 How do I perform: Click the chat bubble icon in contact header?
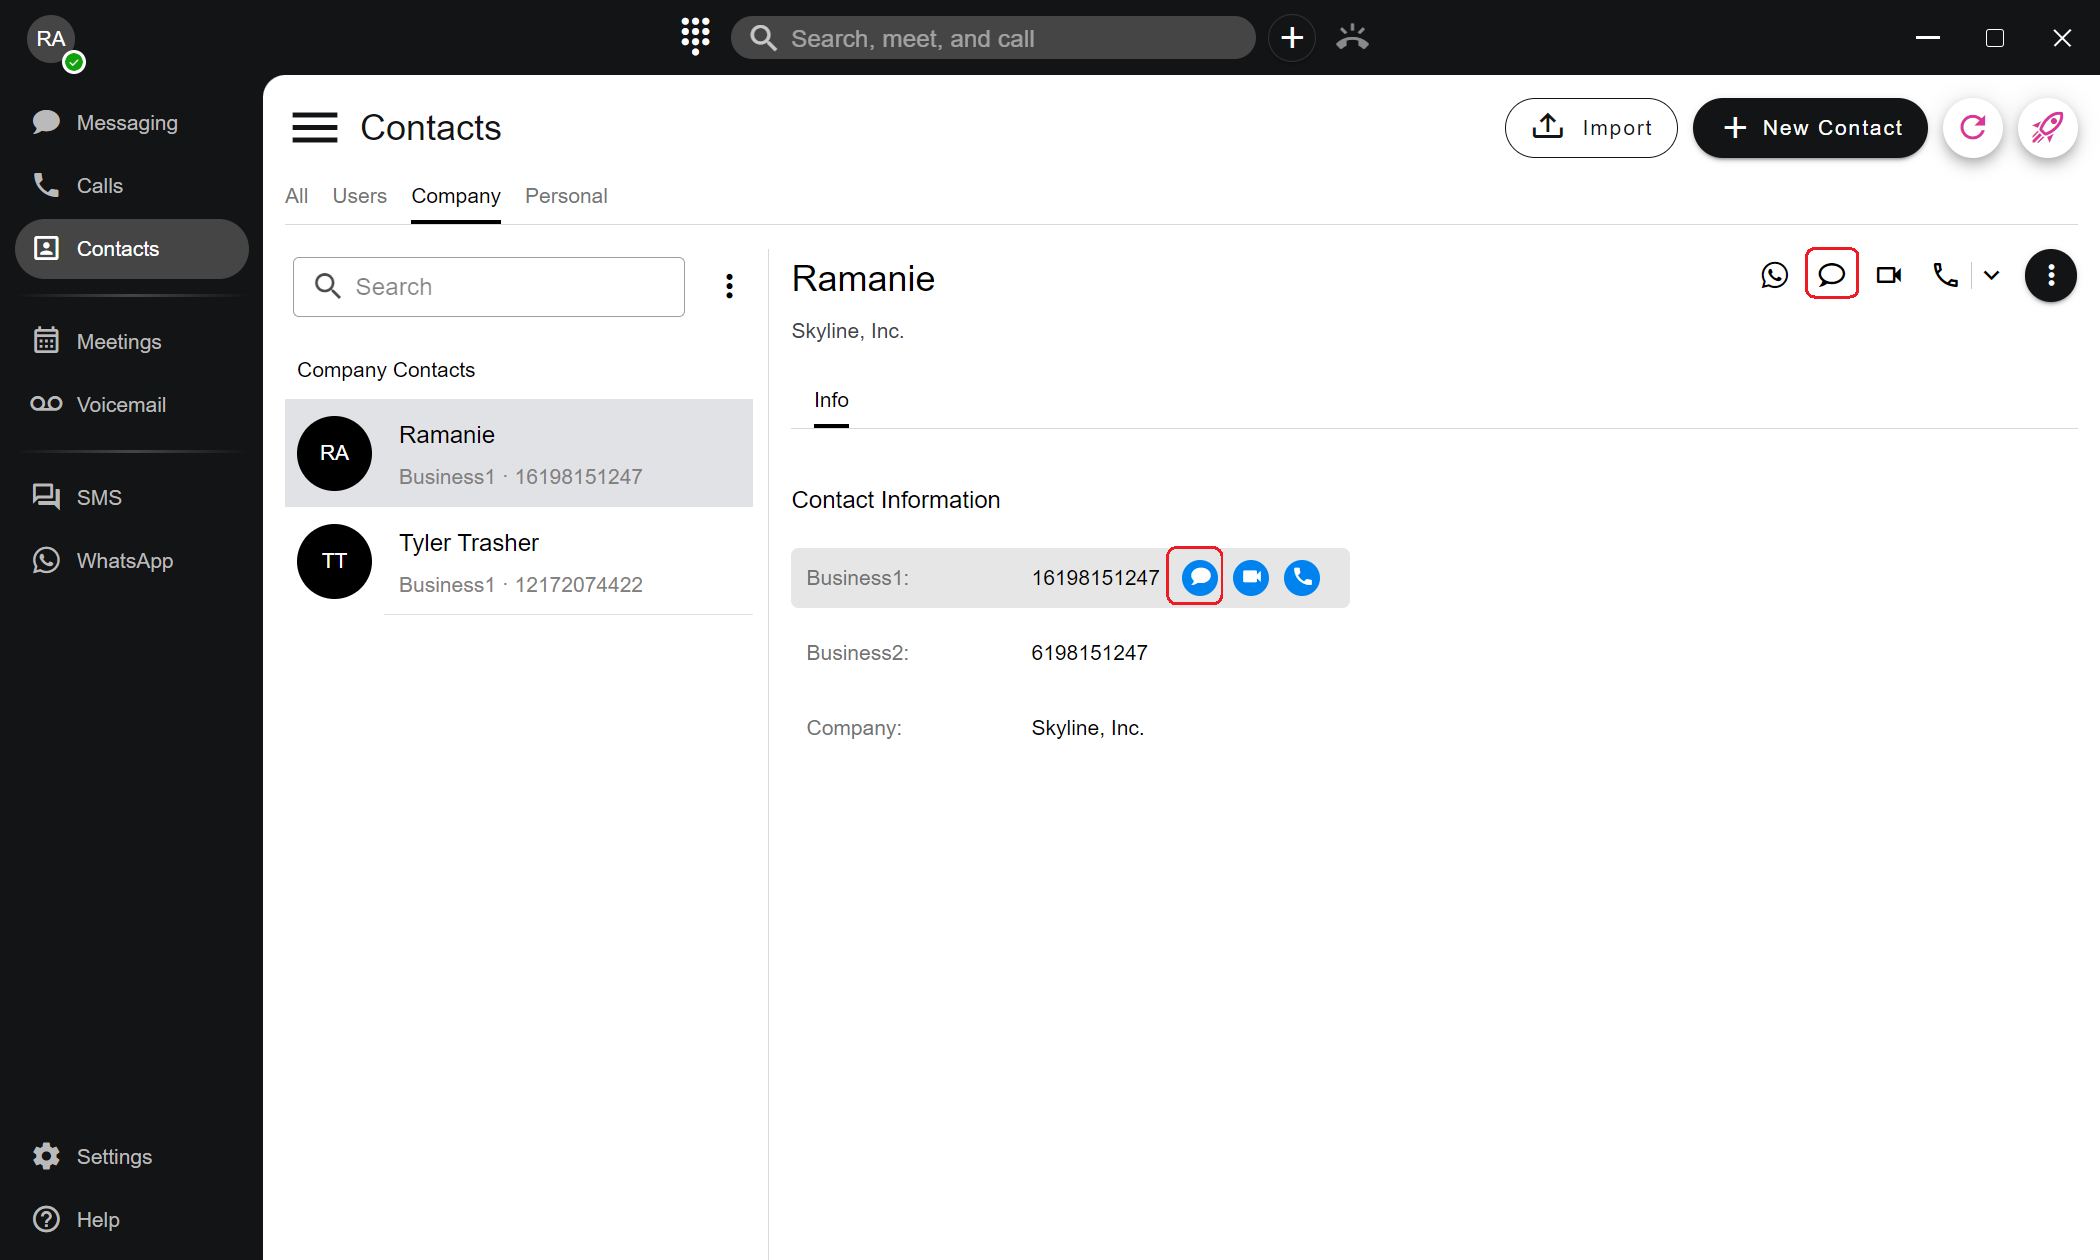[x=1831, y=274]
